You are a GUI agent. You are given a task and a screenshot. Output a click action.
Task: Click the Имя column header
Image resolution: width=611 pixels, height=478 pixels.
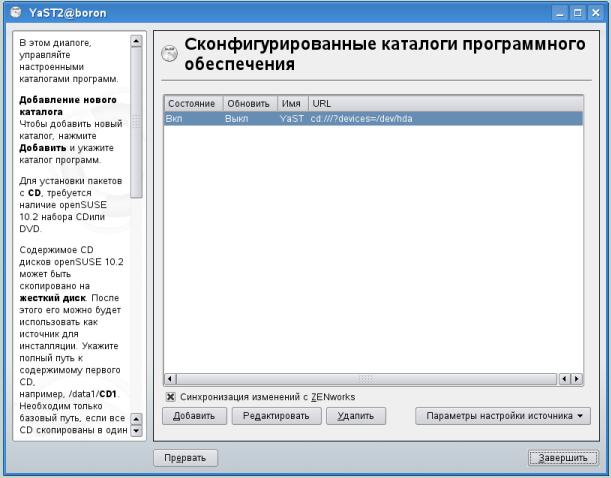[291, 103]
